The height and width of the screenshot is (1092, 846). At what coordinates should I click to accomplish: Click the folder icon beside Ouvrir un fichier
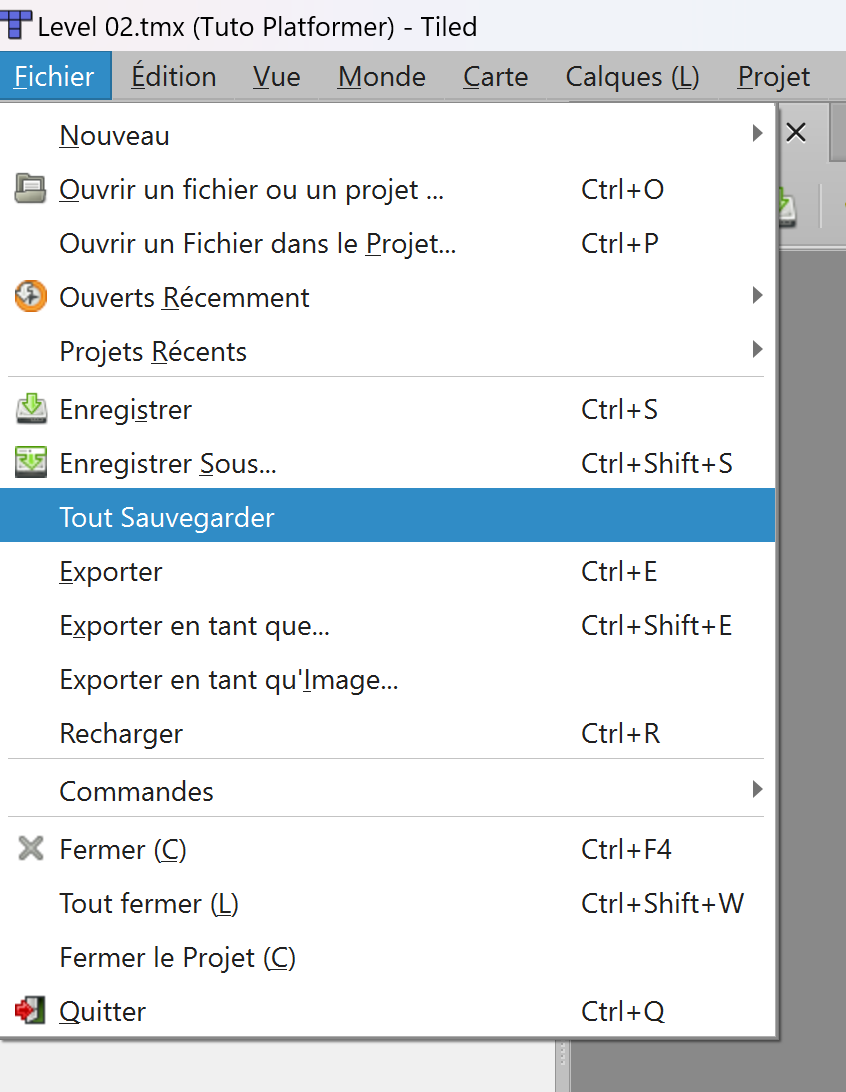click(x=31, y=189)
